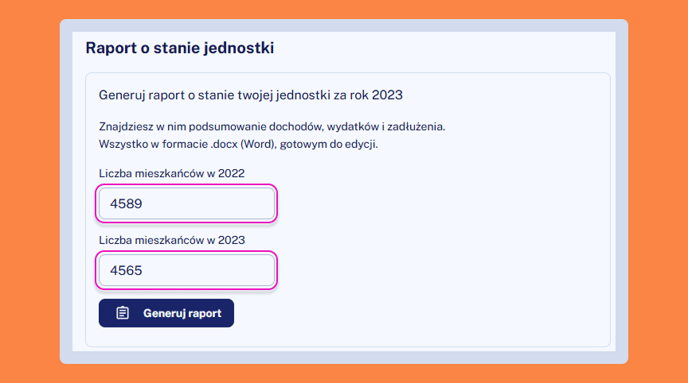Click the clipboard icon on Generuj raport button
Screen dimensions: 688x383
122,313
